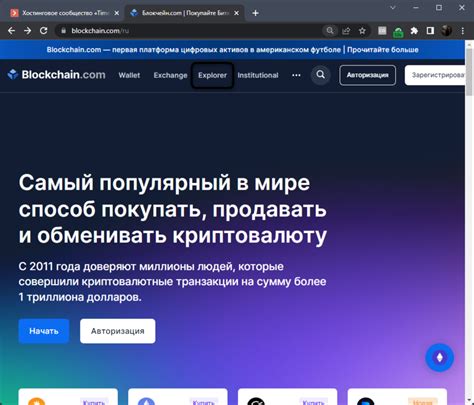Close the Хостинговое сообщество tab

point(116,13)
